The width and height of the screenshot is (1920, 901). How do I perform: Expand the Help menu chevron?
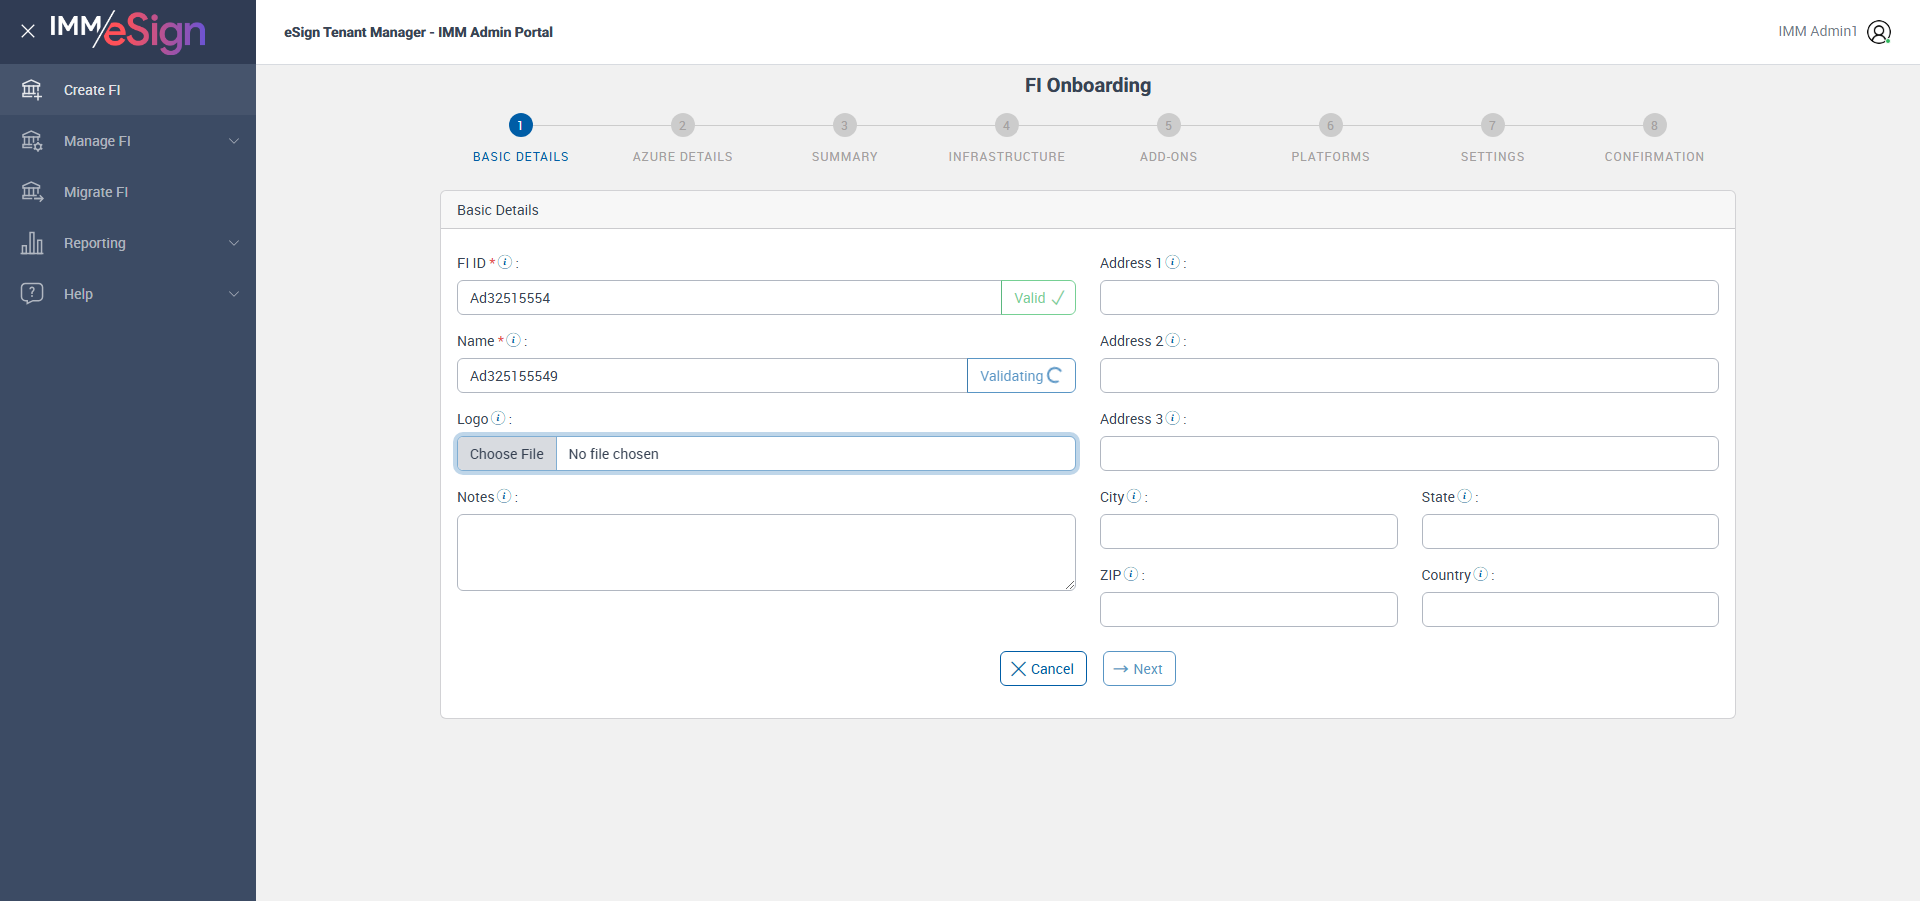[234, 294]
